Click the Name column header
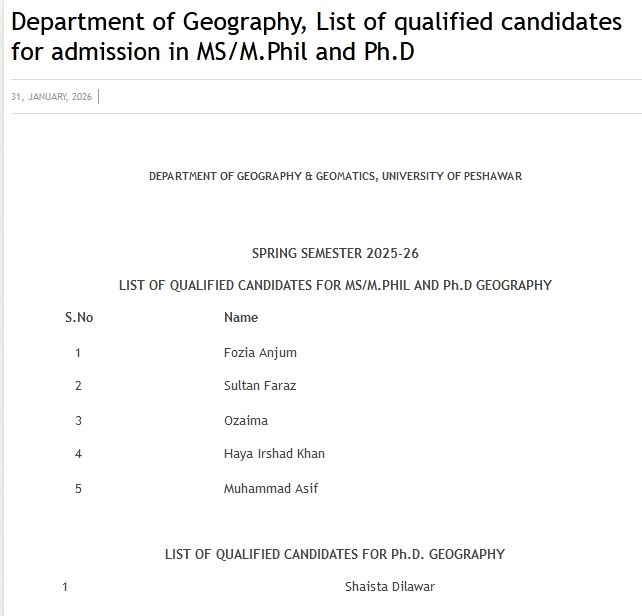The height and width of the screenshot is (616, 642). 241,318
